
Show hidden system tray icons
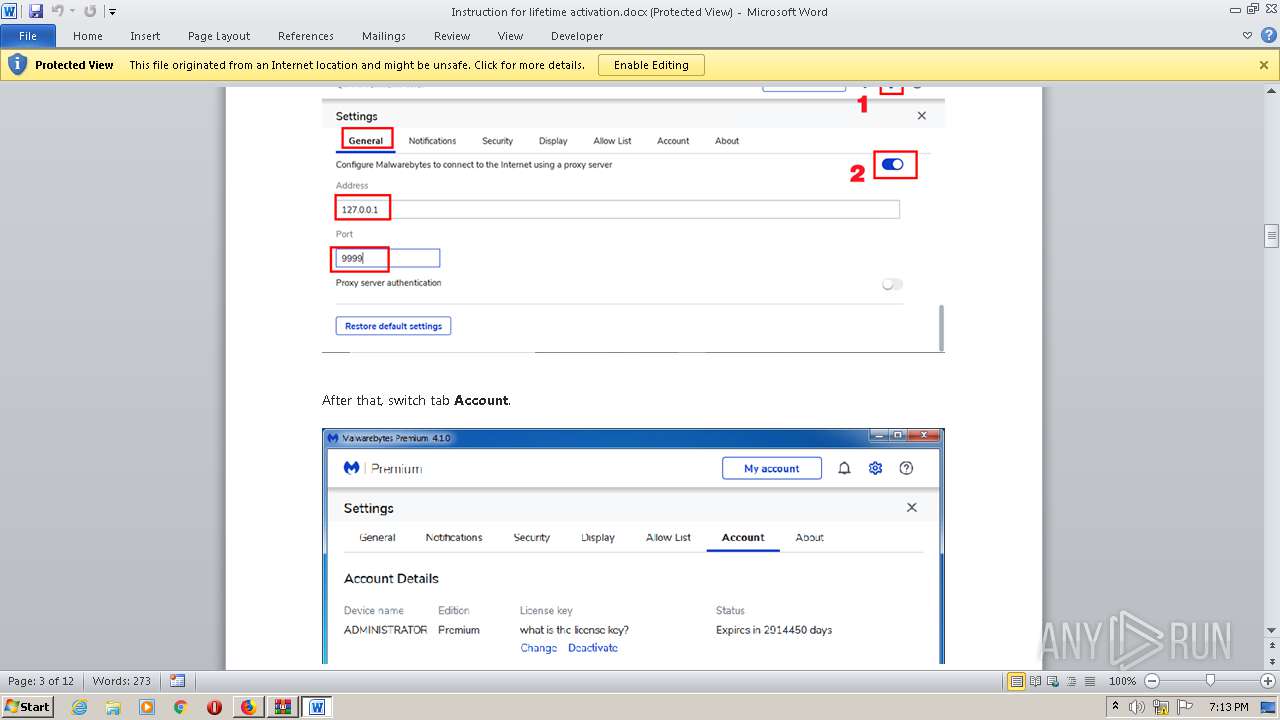click(1115, 707)
